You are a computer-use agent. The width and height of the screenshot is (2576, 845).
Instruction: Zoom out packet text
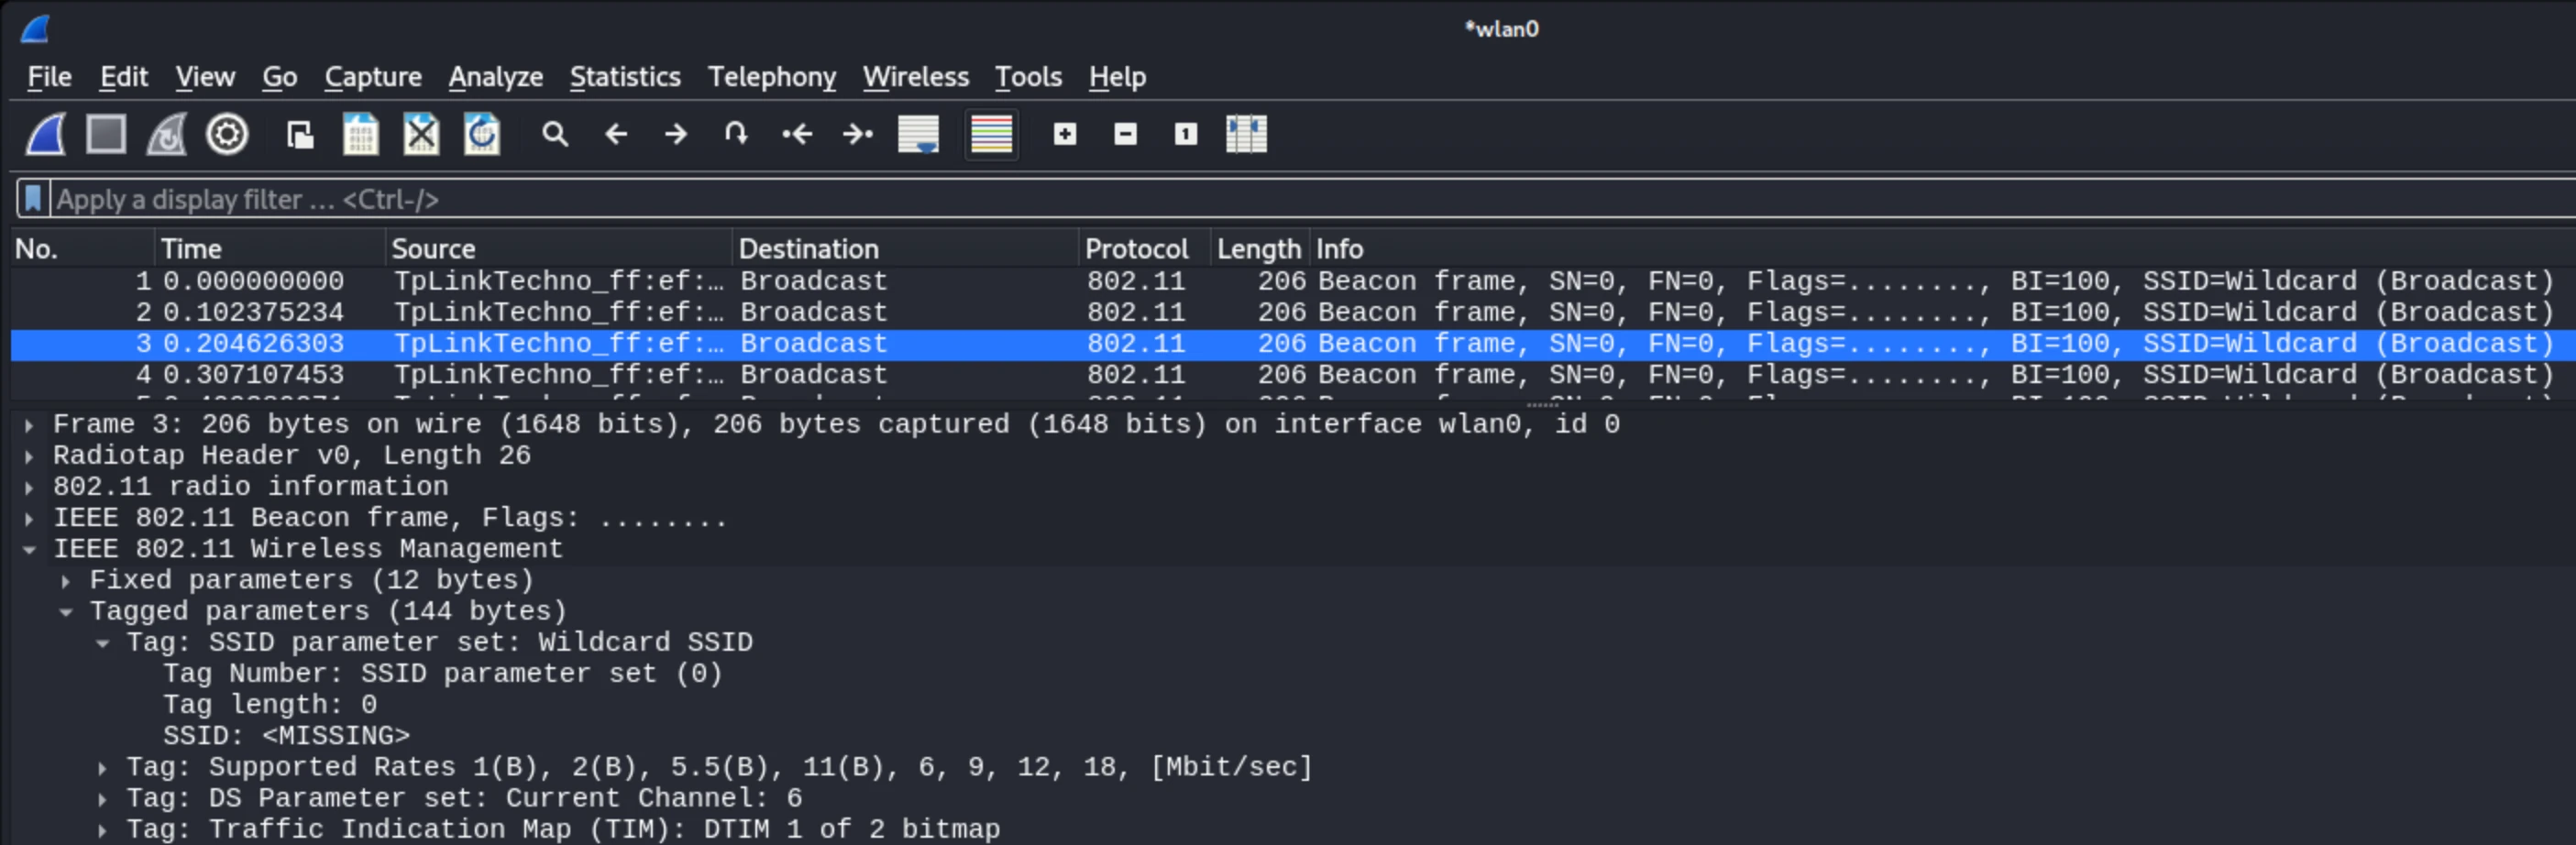(x=1125, y=134)
